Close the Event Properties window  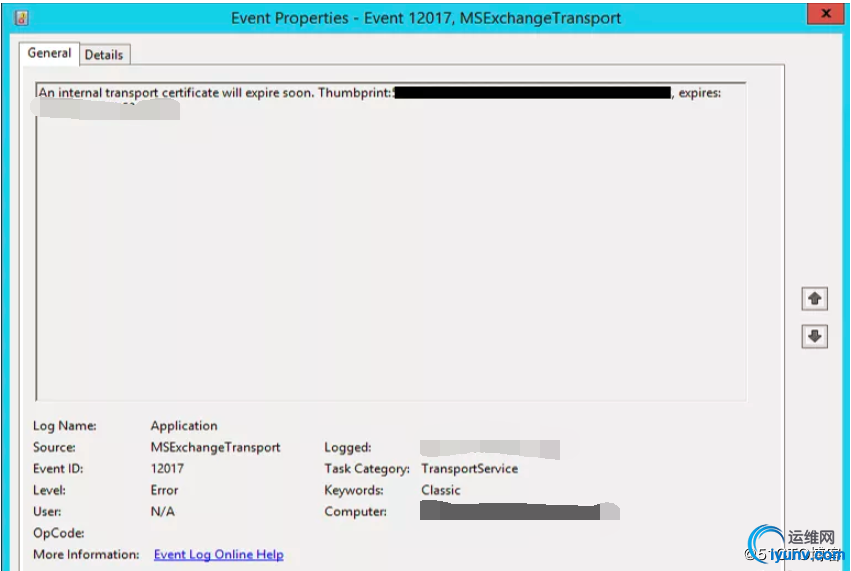[825, 14]
